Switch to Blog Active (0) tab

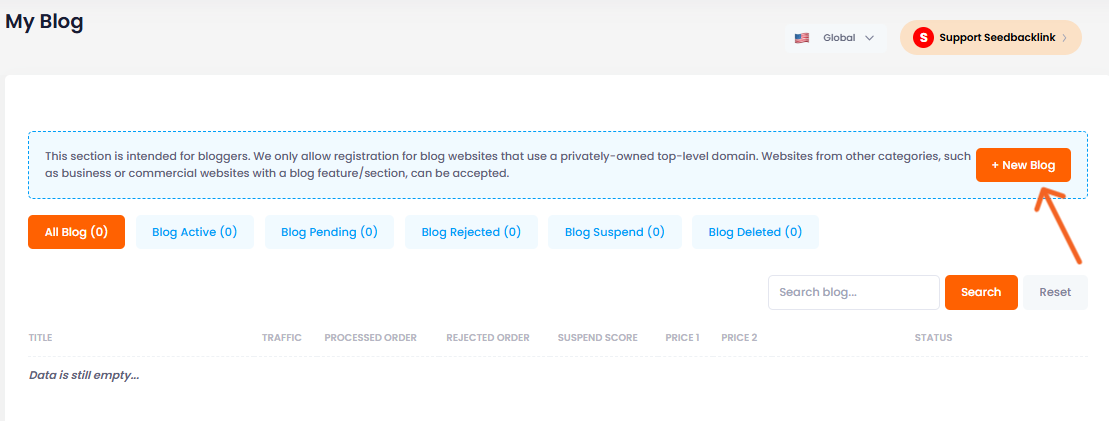point(194,232)
